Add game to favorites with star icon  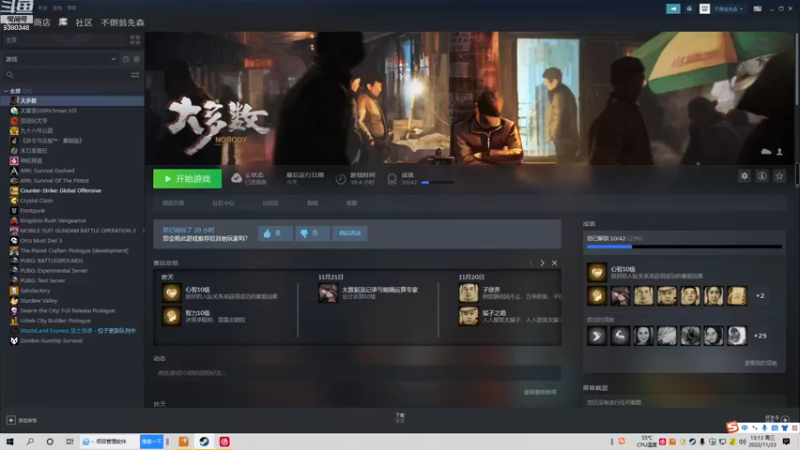[x=779, y=176]
